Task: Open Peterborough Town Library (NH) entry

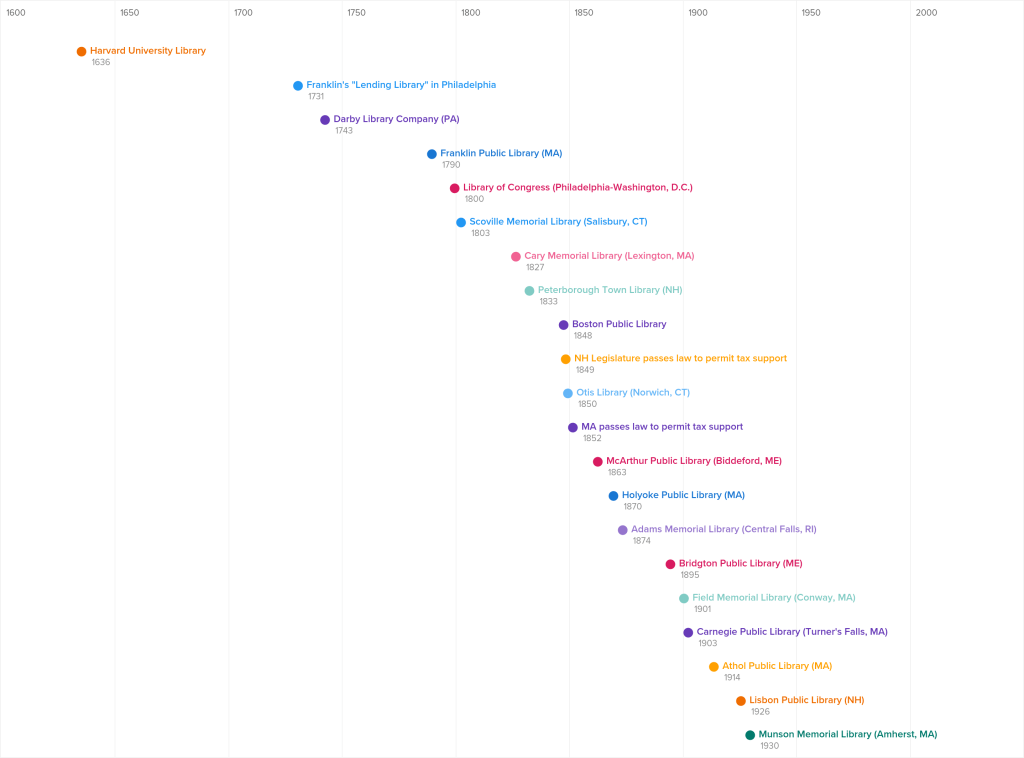Action: click(609, 290)
